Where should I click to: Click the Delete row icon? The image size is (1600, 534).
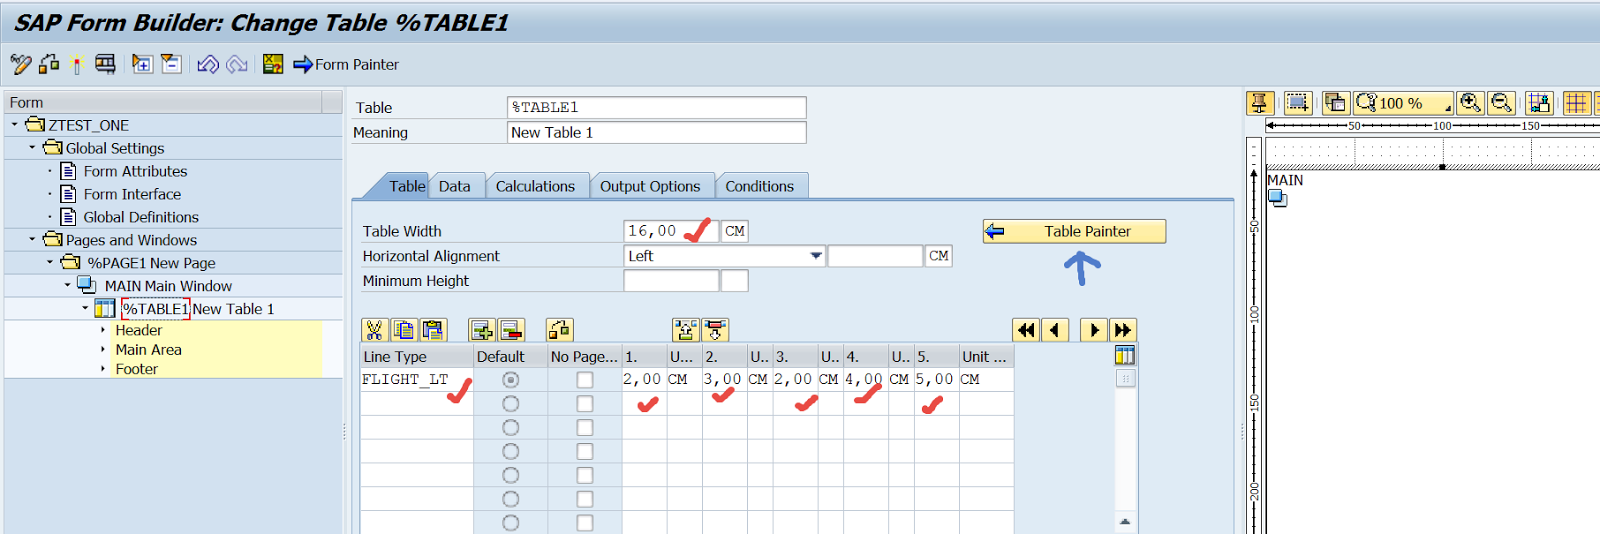point(511,330)
